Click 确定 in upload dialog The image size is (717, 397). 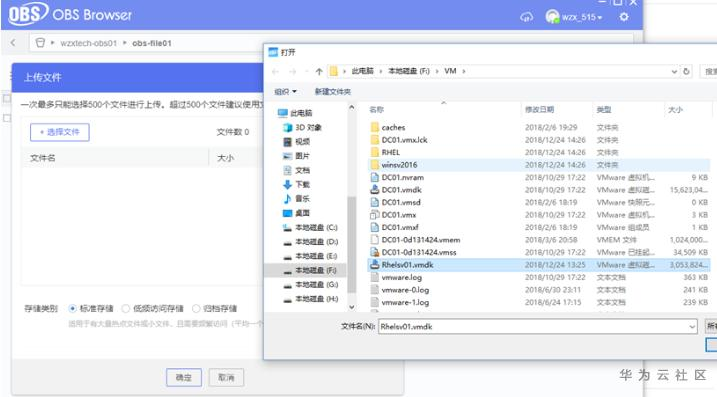click(183, 377)
